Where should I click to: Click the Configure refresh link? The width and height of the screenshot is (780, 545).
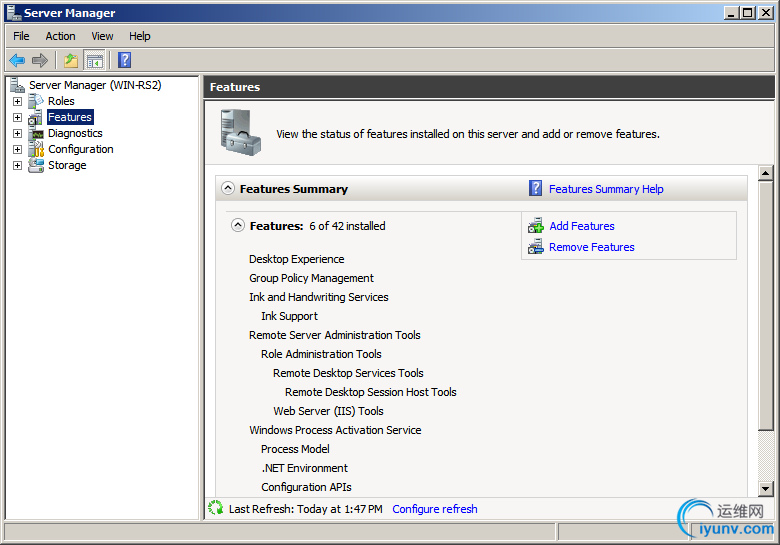[435, 509]
